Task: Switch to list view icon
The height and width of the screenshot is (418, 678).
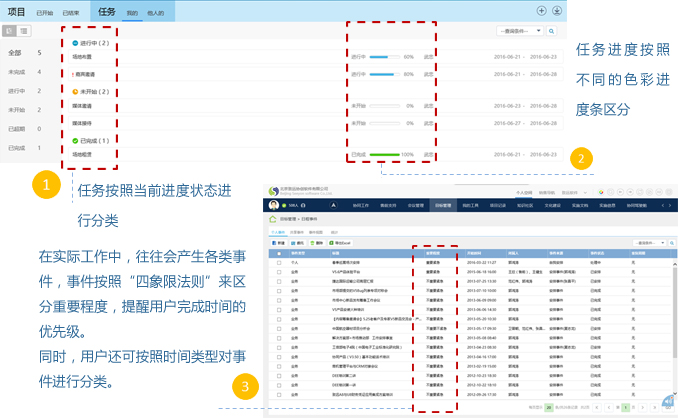Action: [x=23, y=32]
